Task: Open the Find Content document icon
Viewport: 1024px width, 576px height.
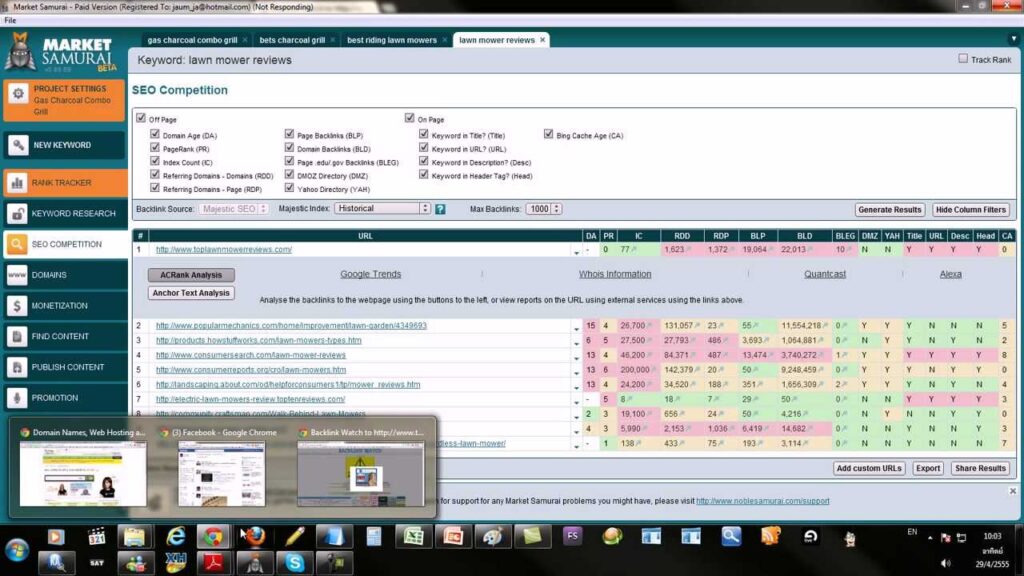Action: pos(17,336)
